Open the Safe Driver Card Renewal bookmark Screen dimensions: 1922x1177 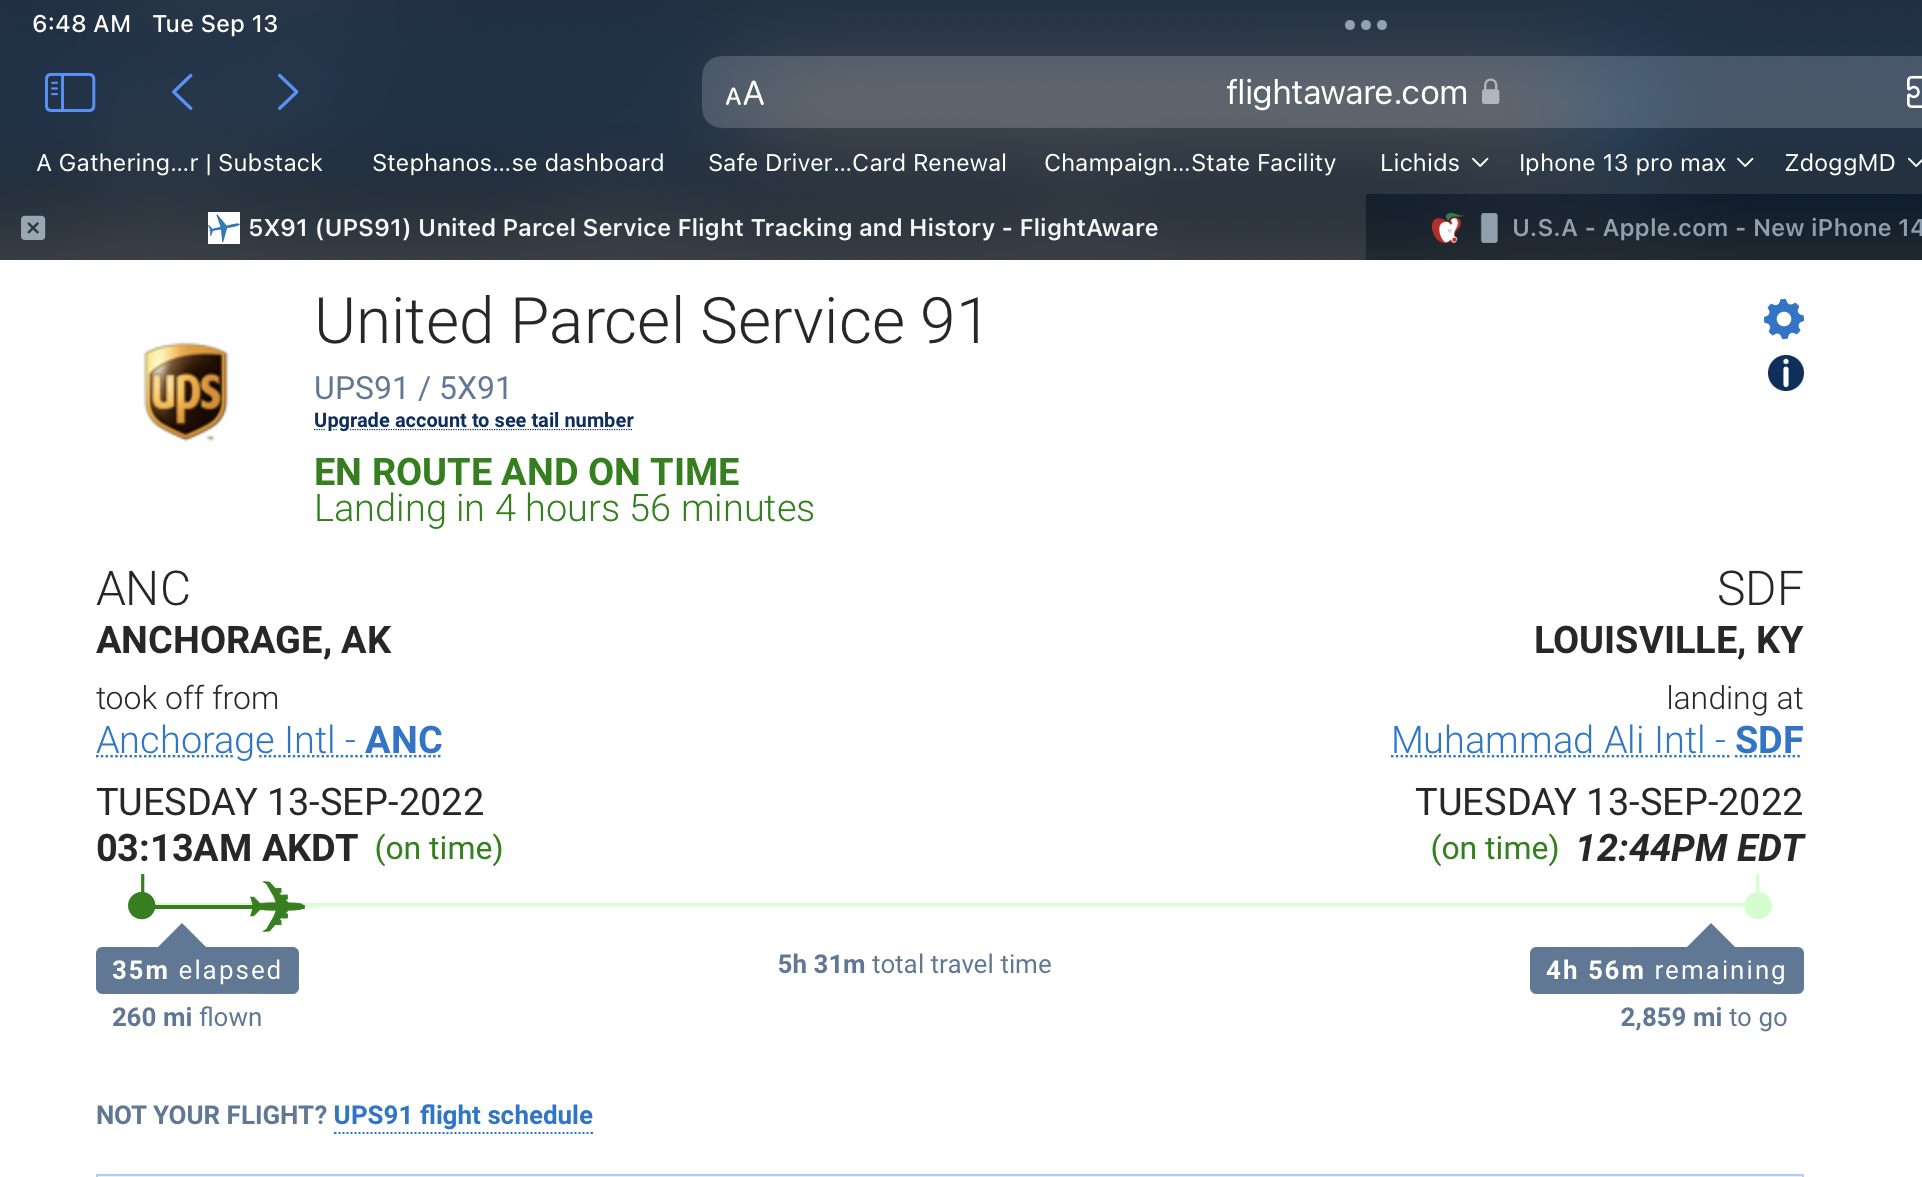coord(857,163)
